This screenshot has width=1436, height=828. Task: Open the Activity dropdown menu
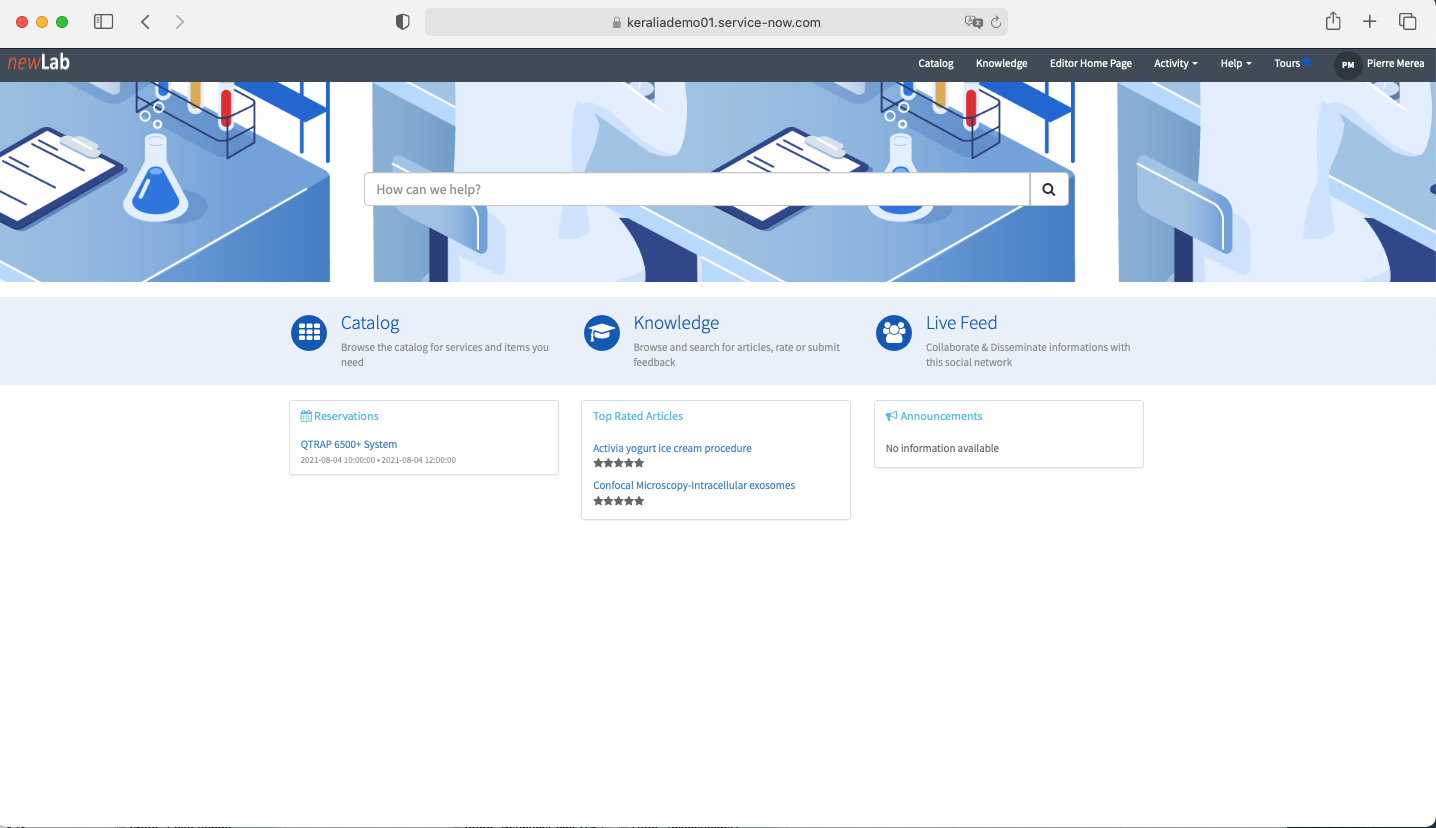[x=1176, y=63]
